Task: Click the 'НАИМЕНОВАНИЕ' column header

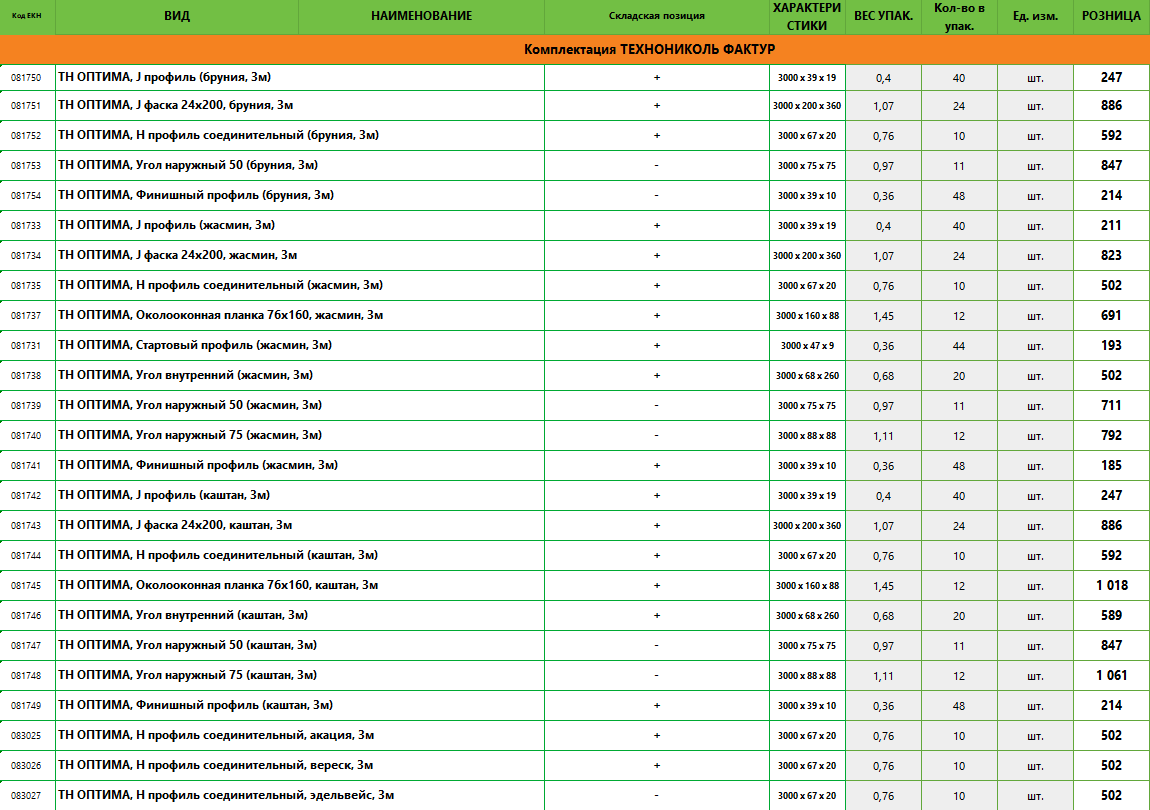Action: point(422,15)
